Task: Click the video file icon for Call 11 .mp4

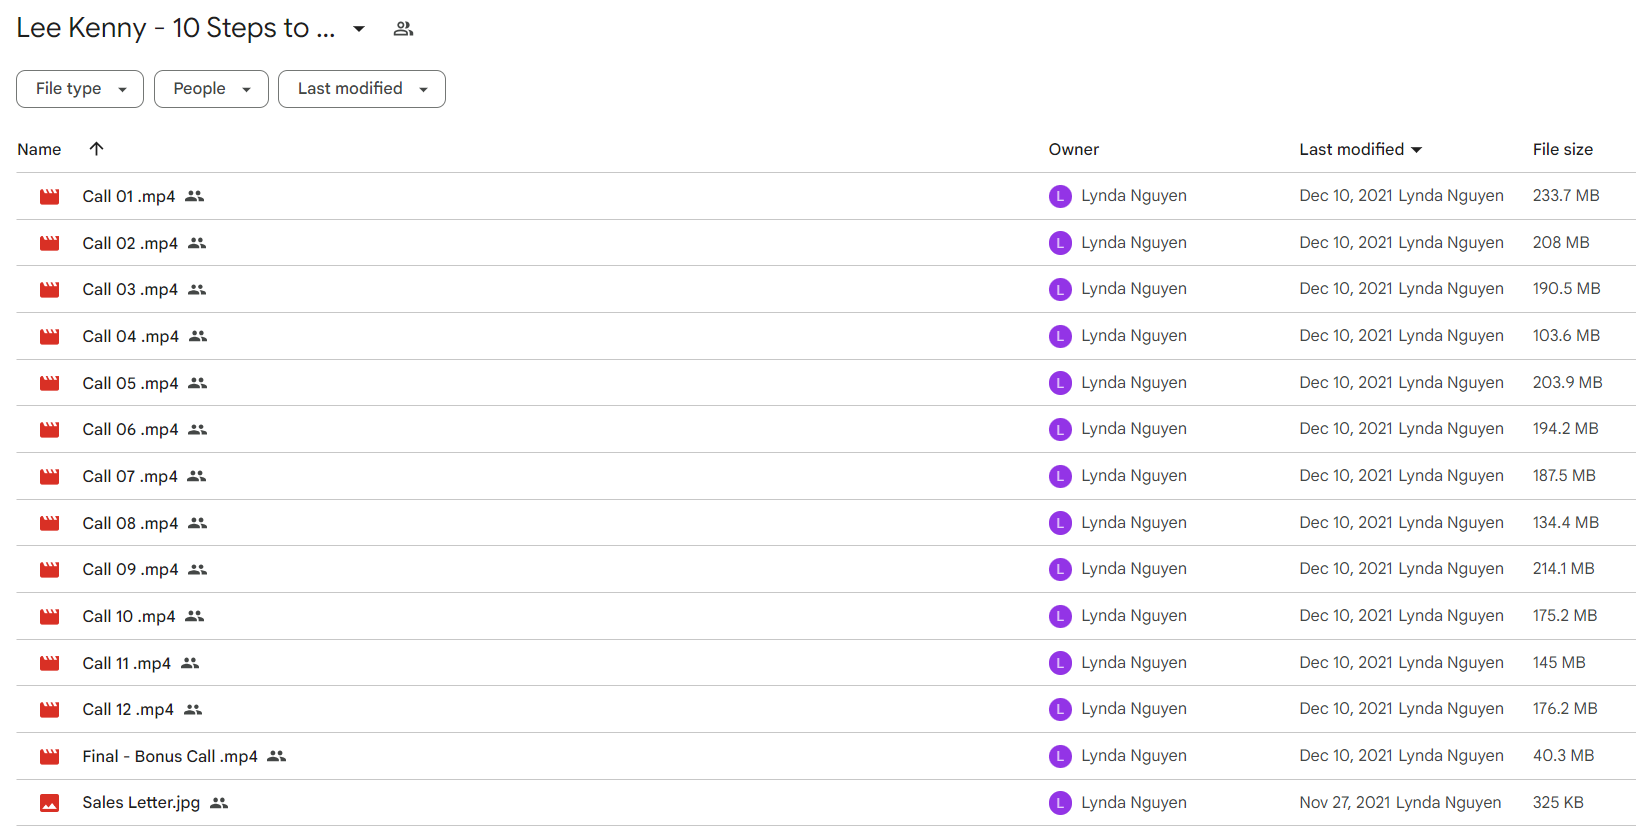Action: [x=49, y=663]
